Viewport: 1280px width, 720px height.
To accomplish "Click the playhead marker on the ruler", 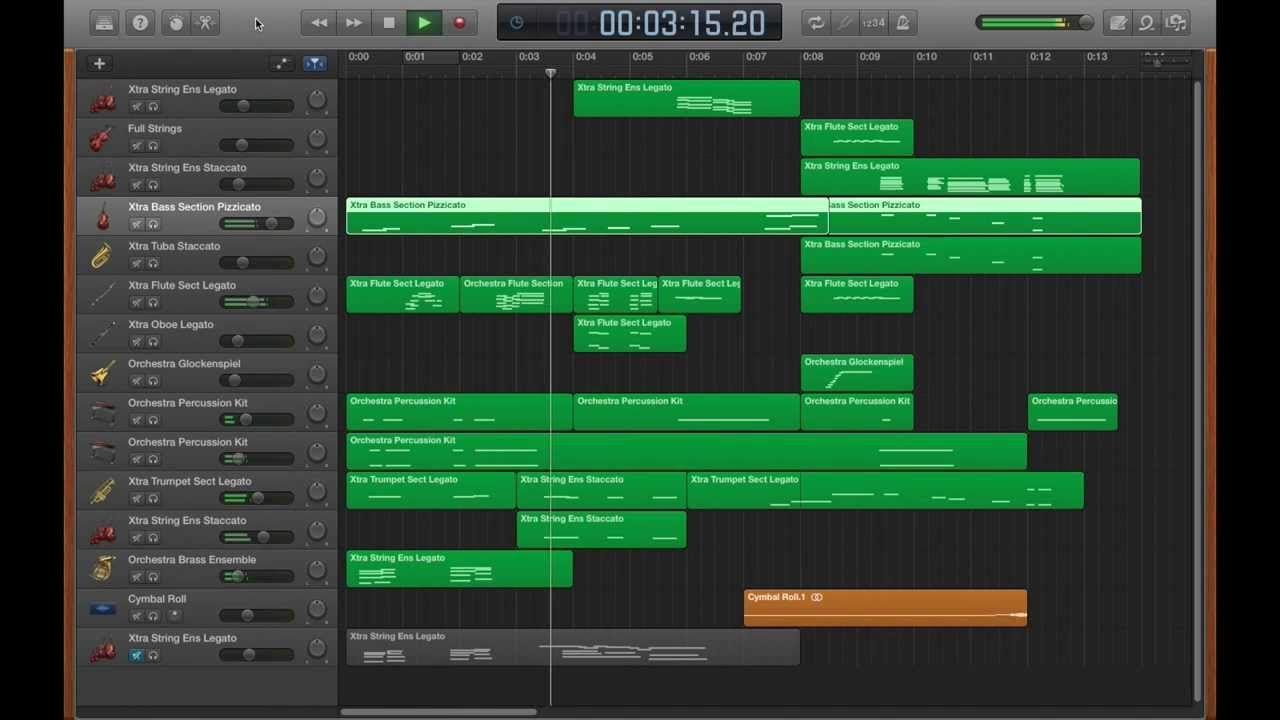I will tap(550, 74).
